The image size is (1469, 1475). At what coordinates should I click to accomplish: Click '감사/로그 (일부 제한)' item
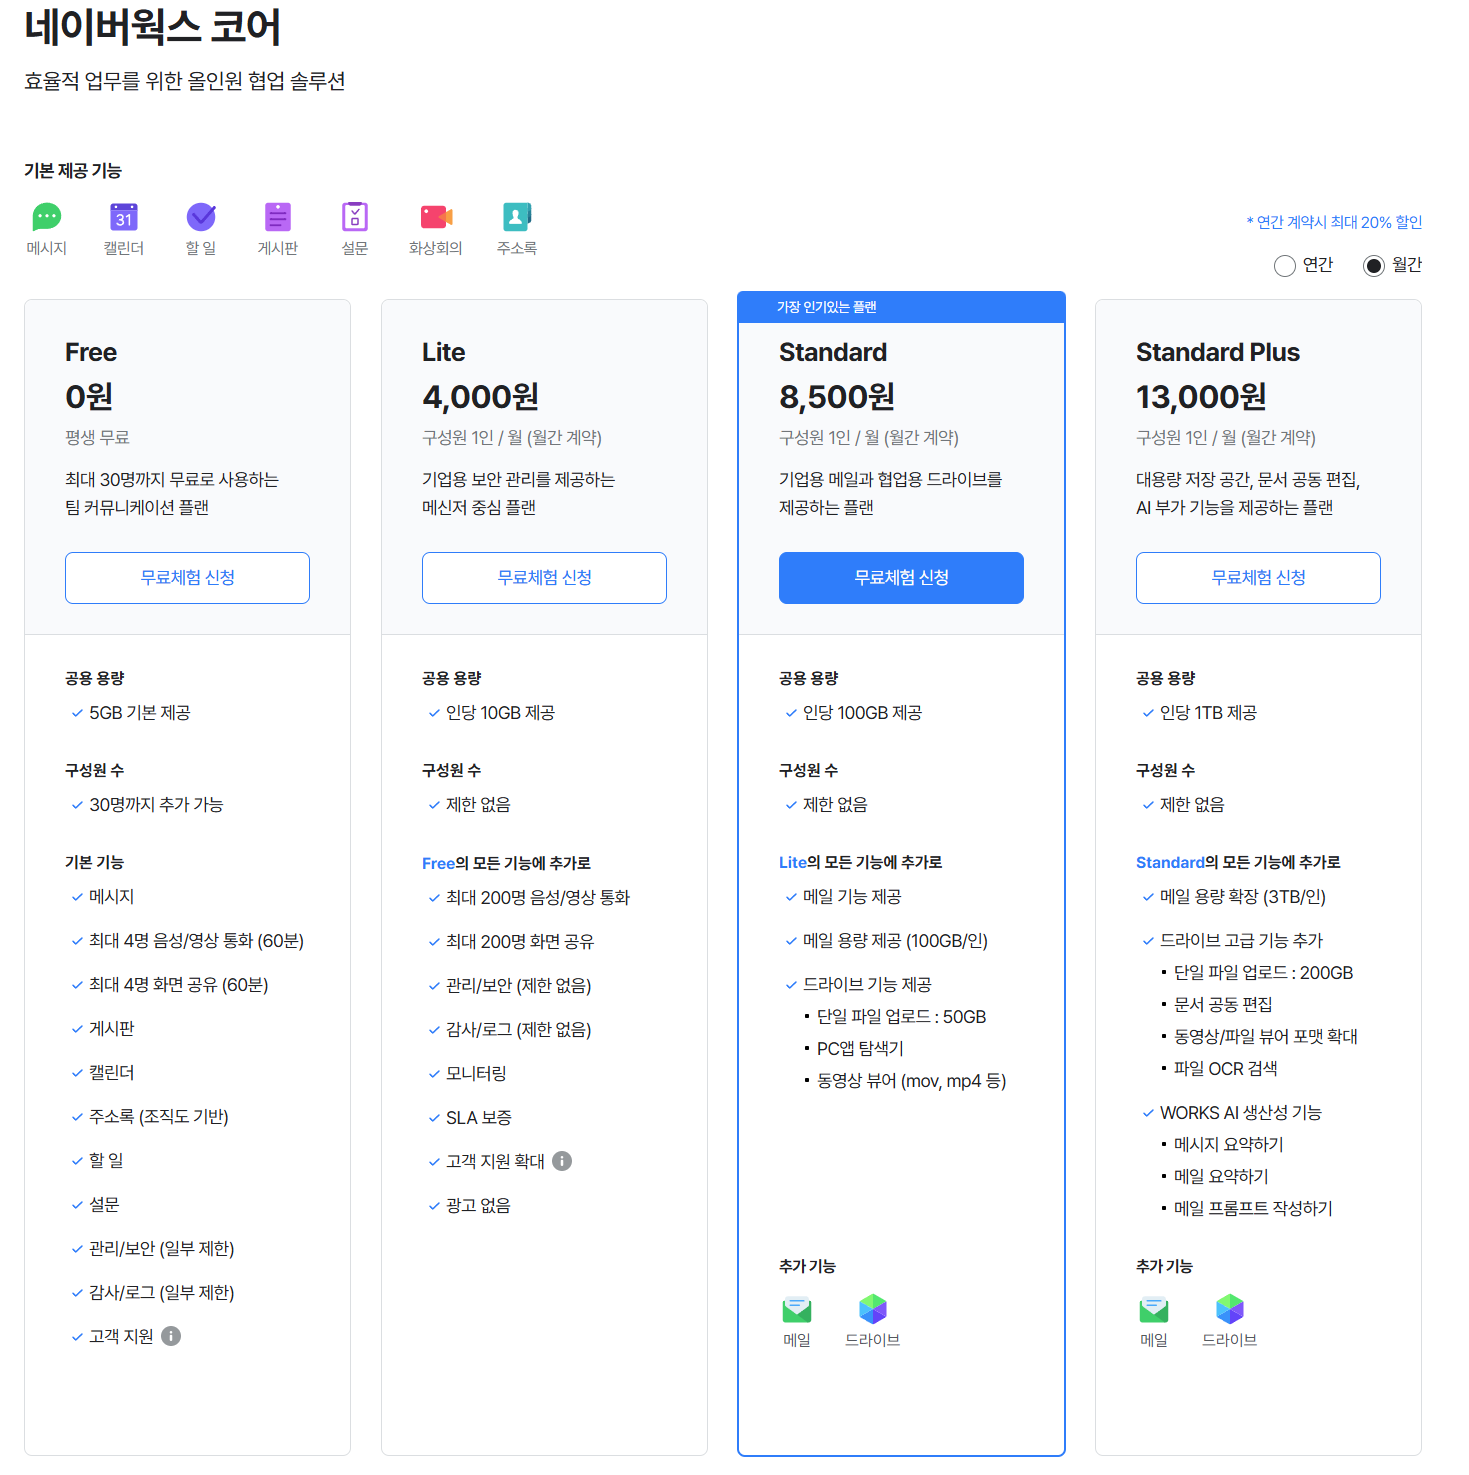coord(161,1293)
